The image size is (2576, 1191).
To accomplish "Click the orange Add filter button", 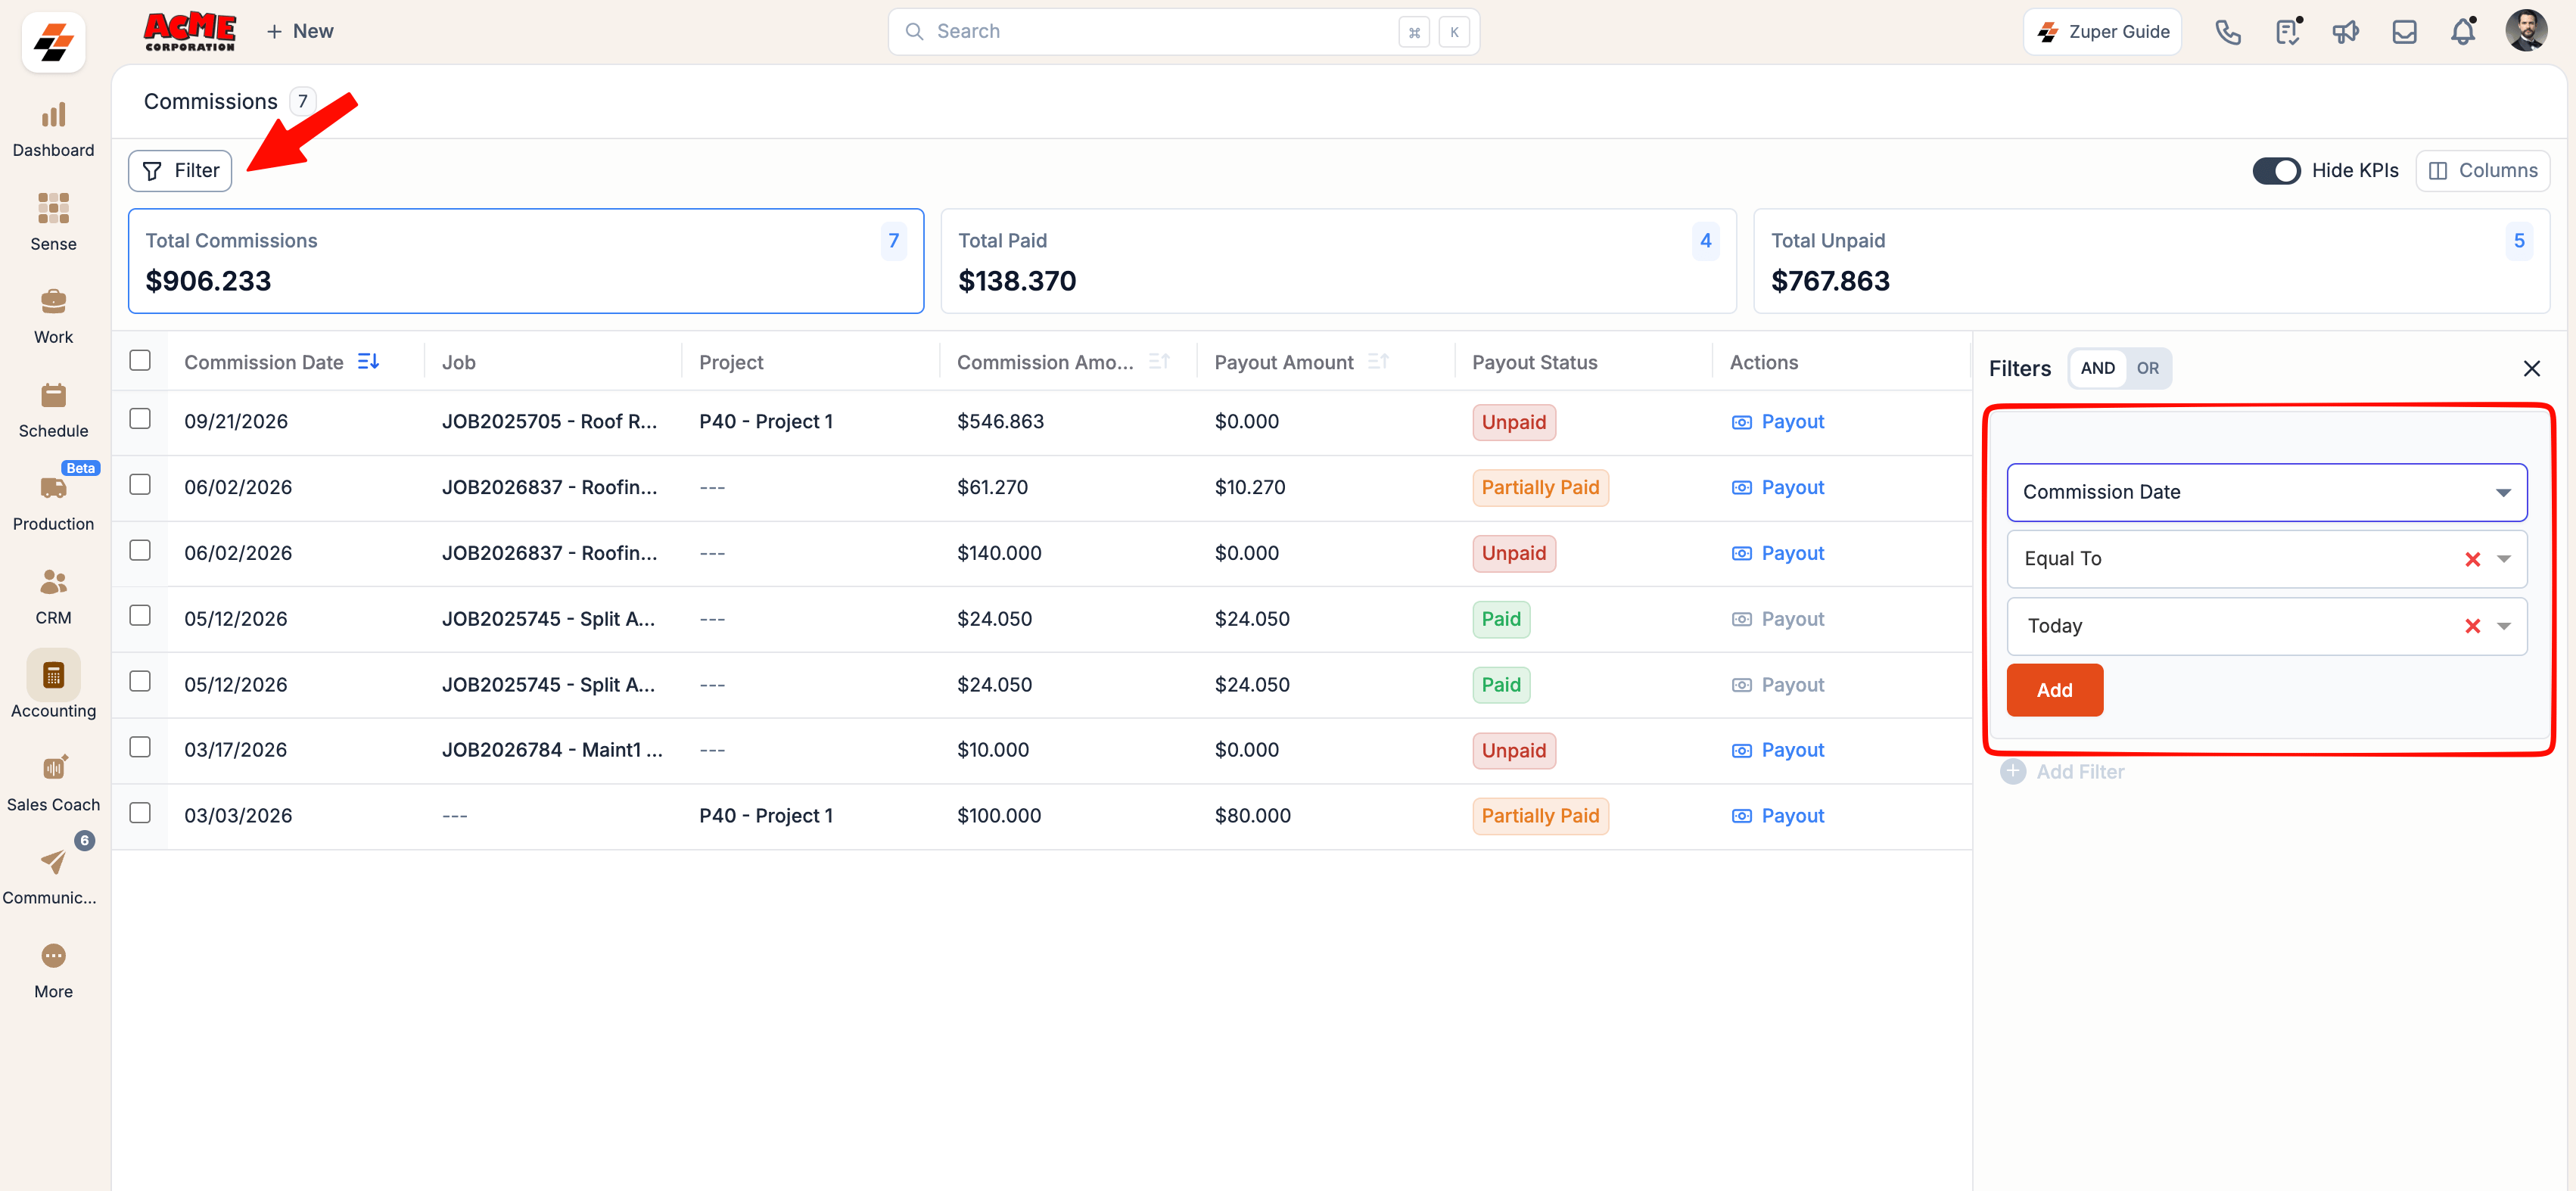I will pos(2054,690).
